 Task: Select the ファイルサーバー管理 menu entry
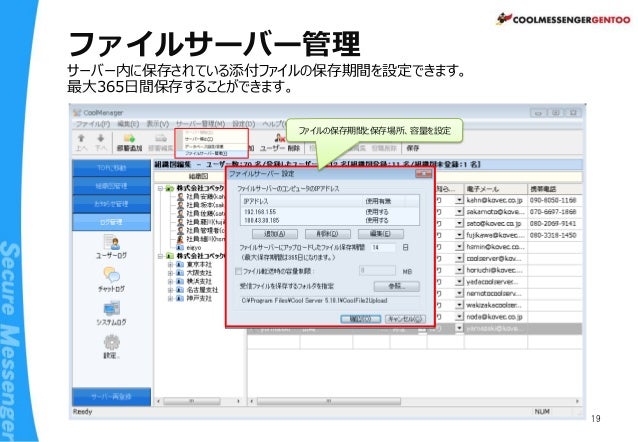point(211,153)
